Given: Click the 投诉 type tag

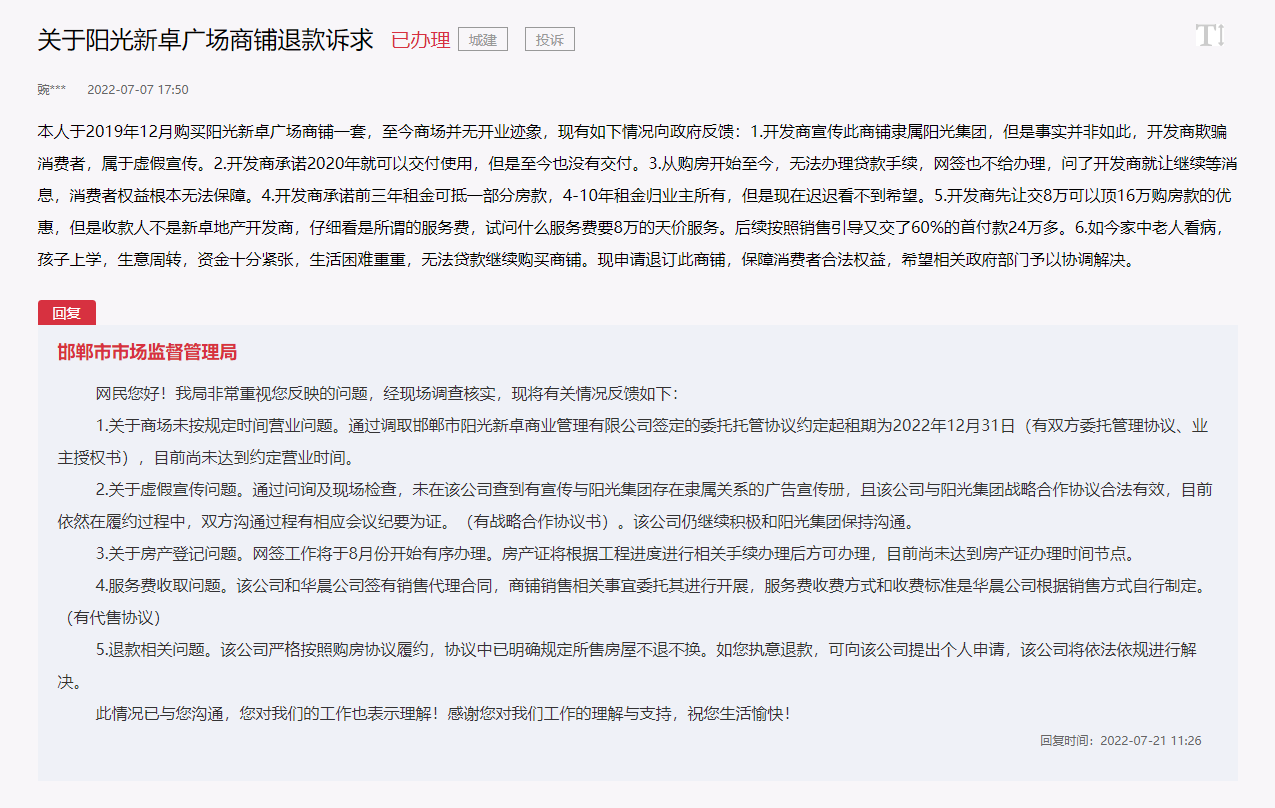Looking at the screenshot, I should click(x=550, y=40).
